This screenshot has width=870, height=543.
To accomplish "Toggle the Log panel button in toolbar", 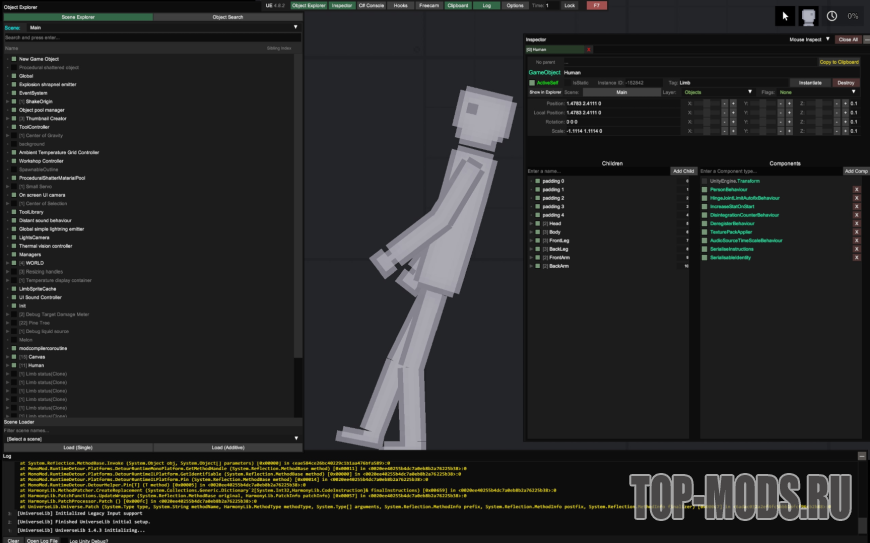I will click(x=487, y=6).
